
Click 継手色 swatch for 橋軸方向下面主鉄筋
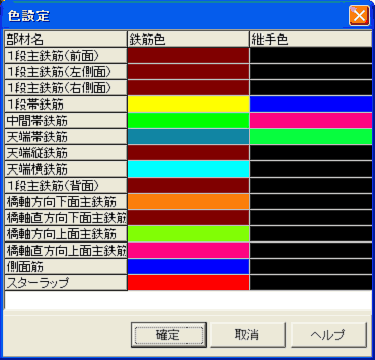[311, 202]
